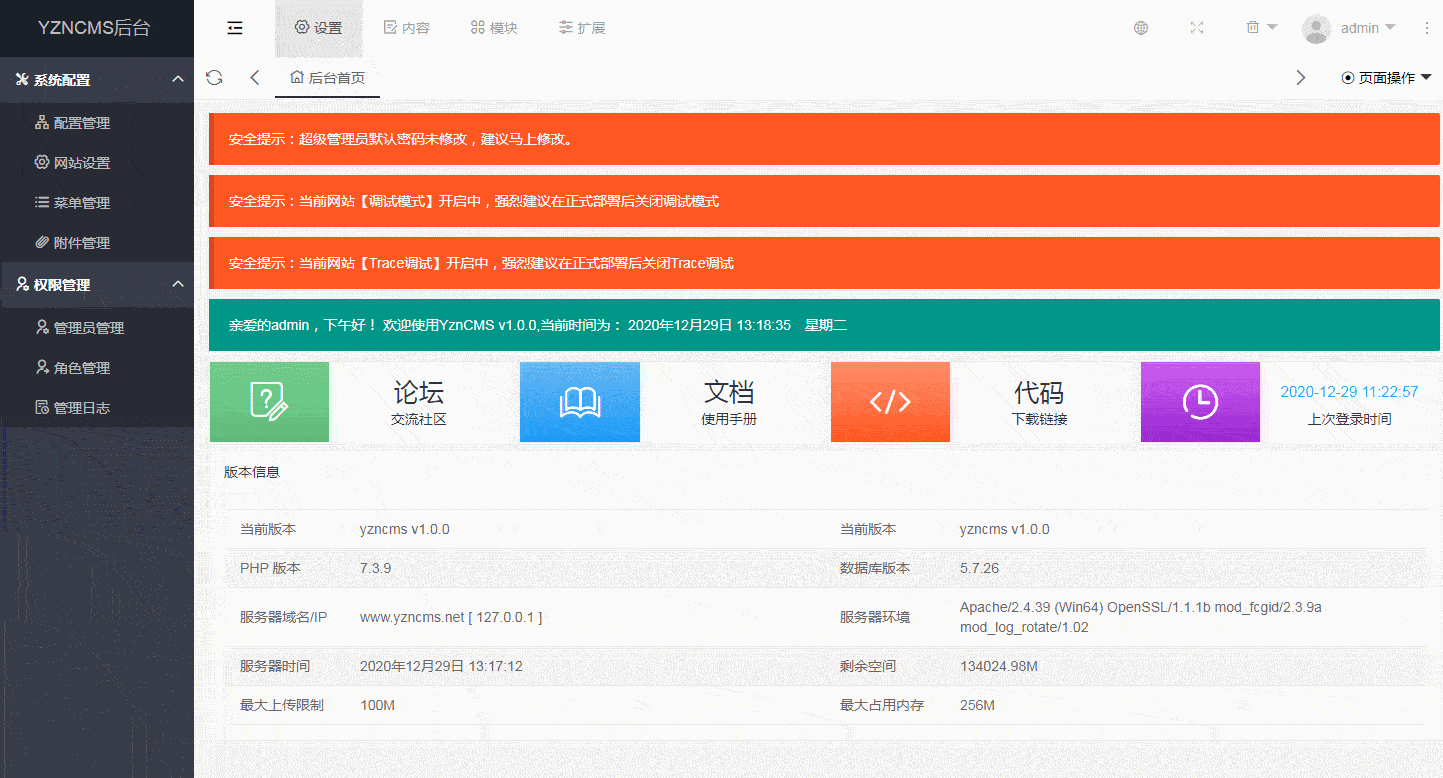This screenshot has height=778, width=1443.
Task: Collapse the sidebar with the hamburger icon
Action: click(x=234, y=27)
